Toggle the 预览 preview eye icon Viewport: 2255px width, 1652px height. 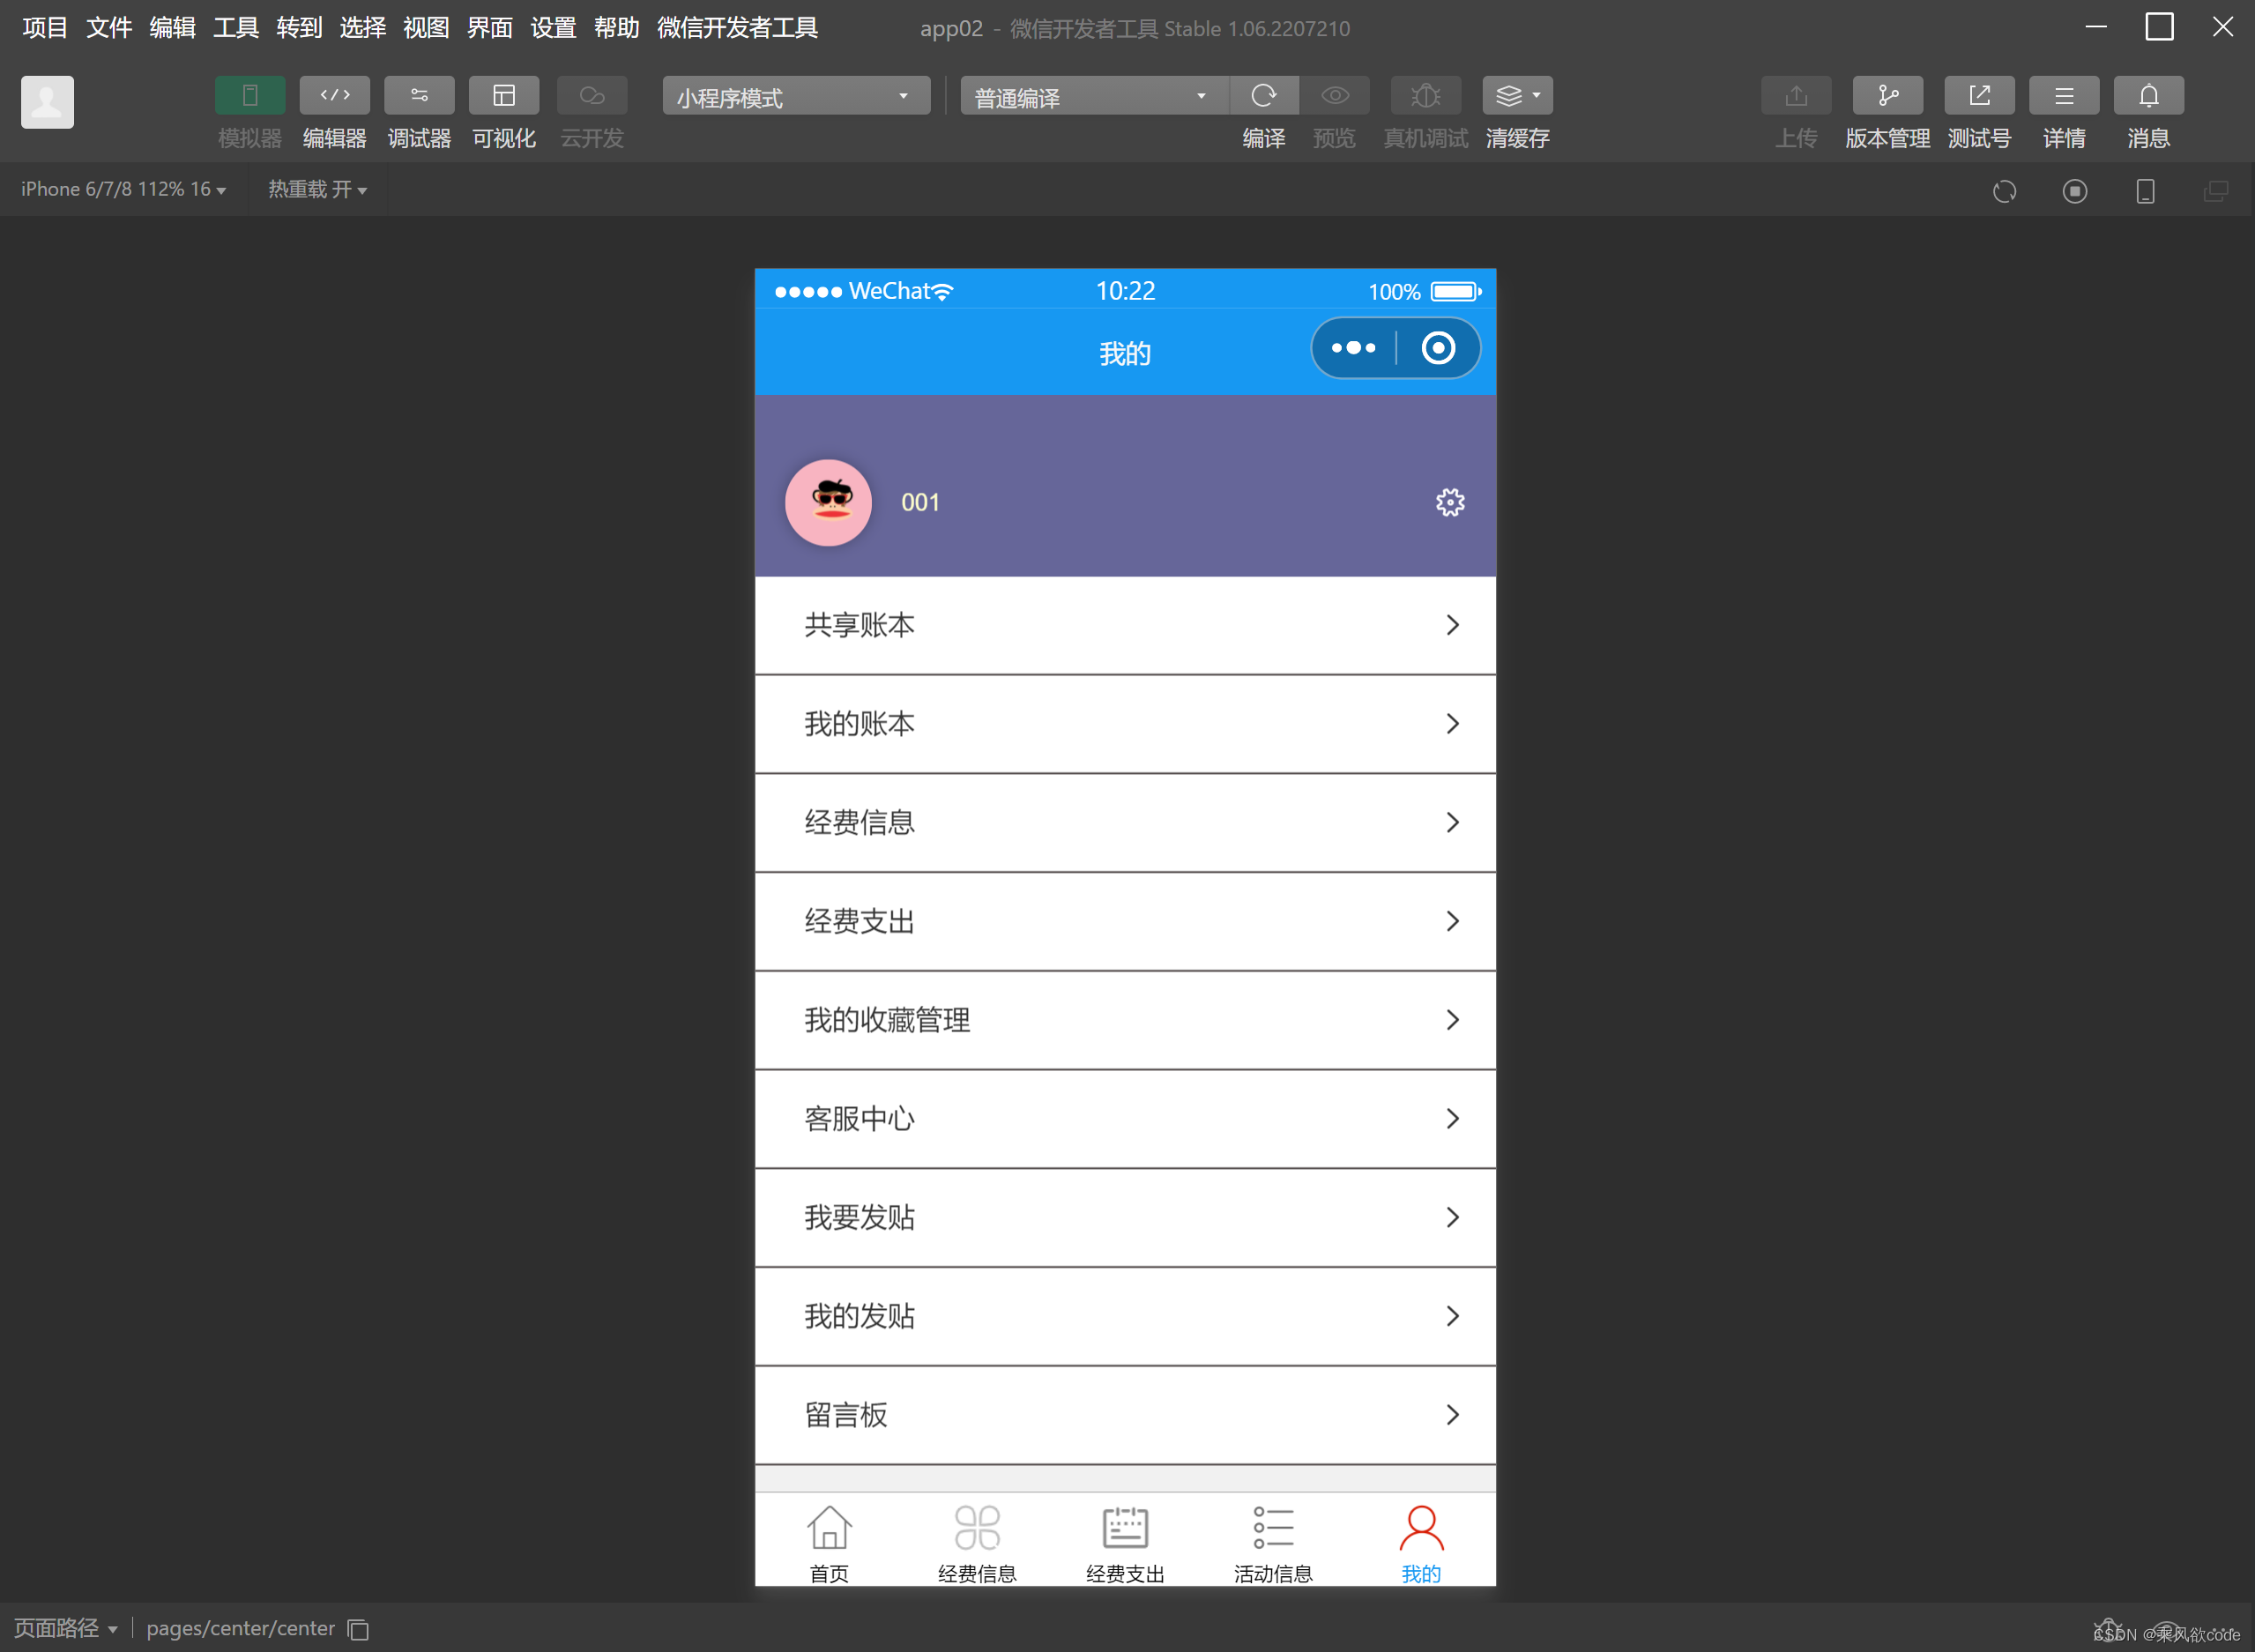click(1334, 95)
